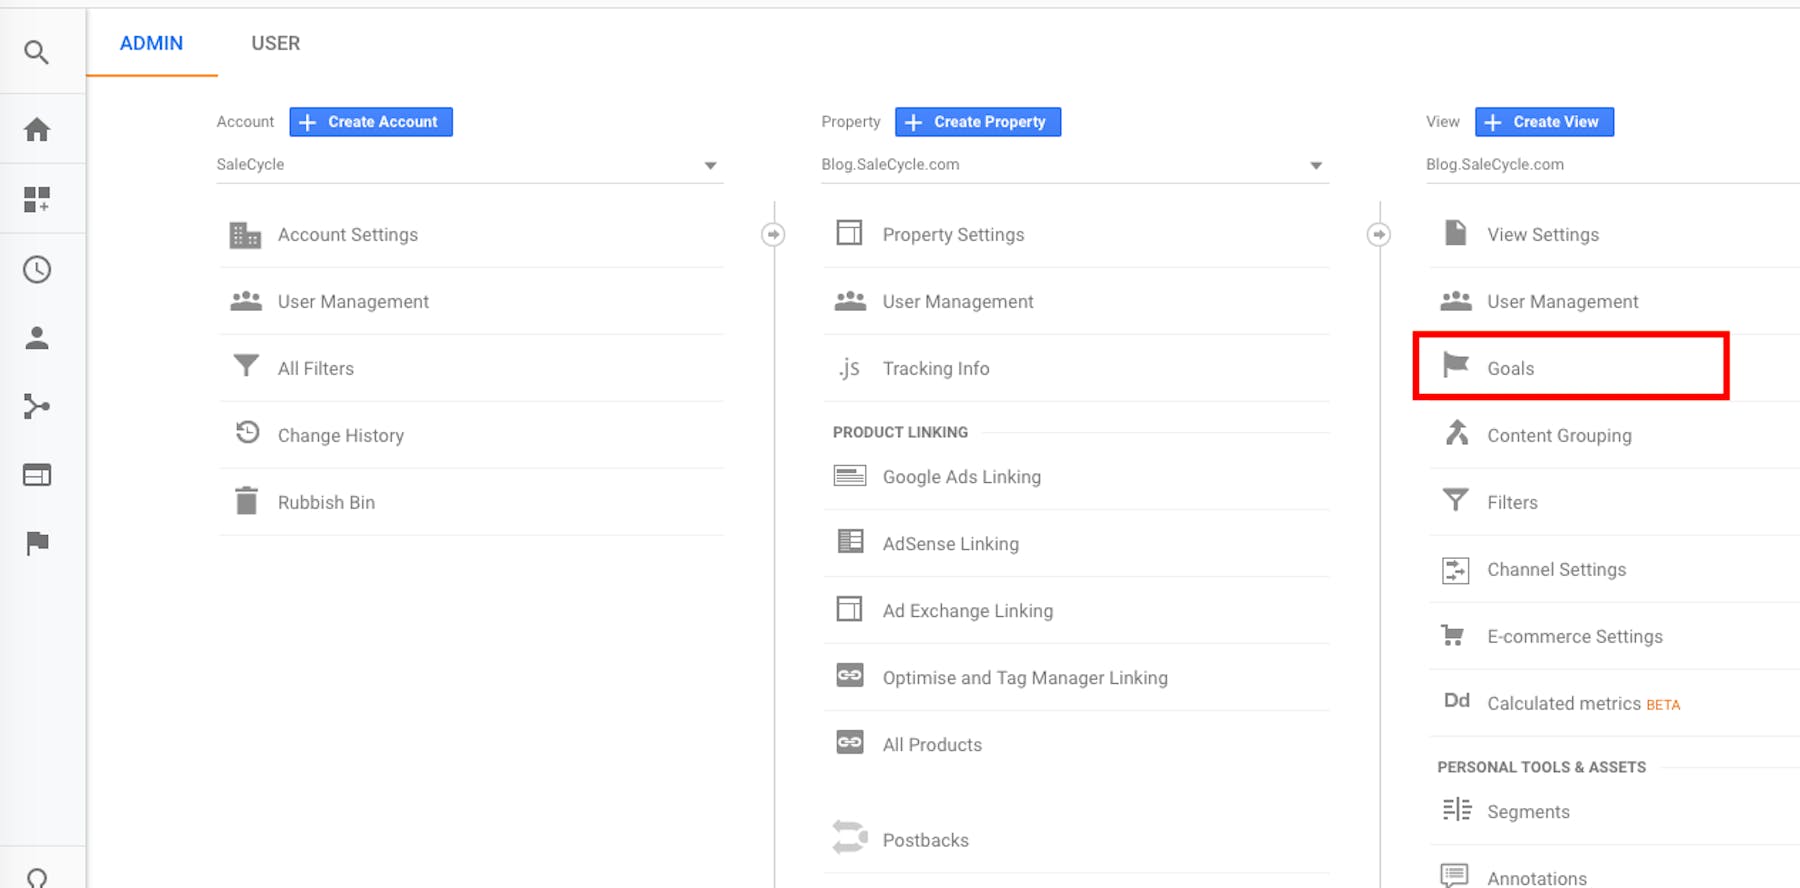Open E-commerce Settings link

[1575, 637]
